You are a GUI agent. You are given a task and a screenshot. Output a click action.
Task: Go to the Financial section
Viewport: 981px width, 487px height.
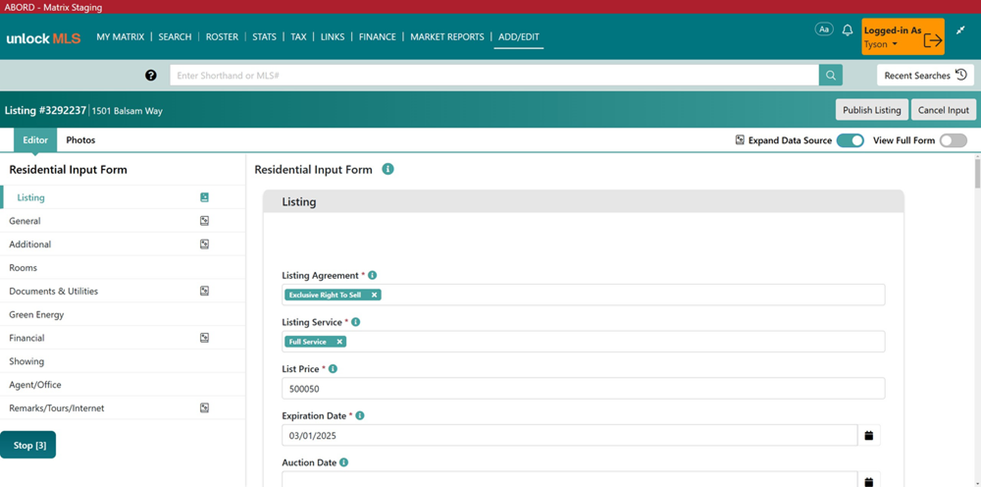(123, 338)
